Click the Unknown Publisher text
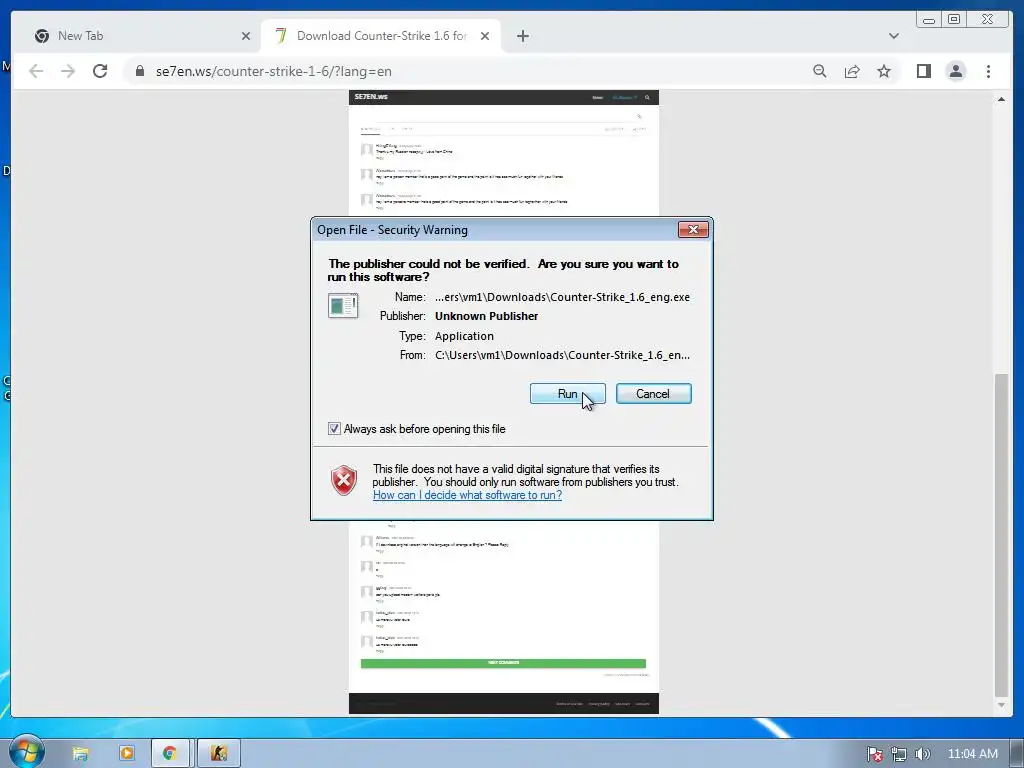The width and height of the screenshot is (1024, 768). [x=487, y=316]
